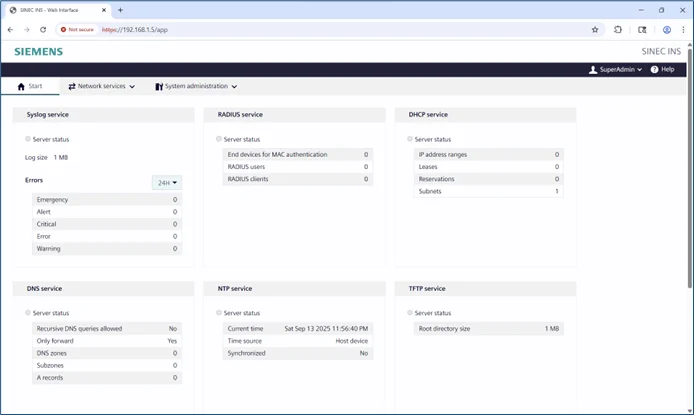This screenshot has height=415, width=694.
Task: Open the 24H errors time range dropdown
Action: [166, 183]
